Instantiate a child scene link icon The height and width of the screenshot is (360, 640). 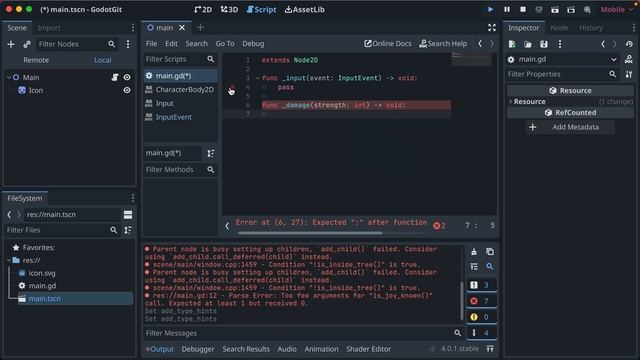point(27,44)
